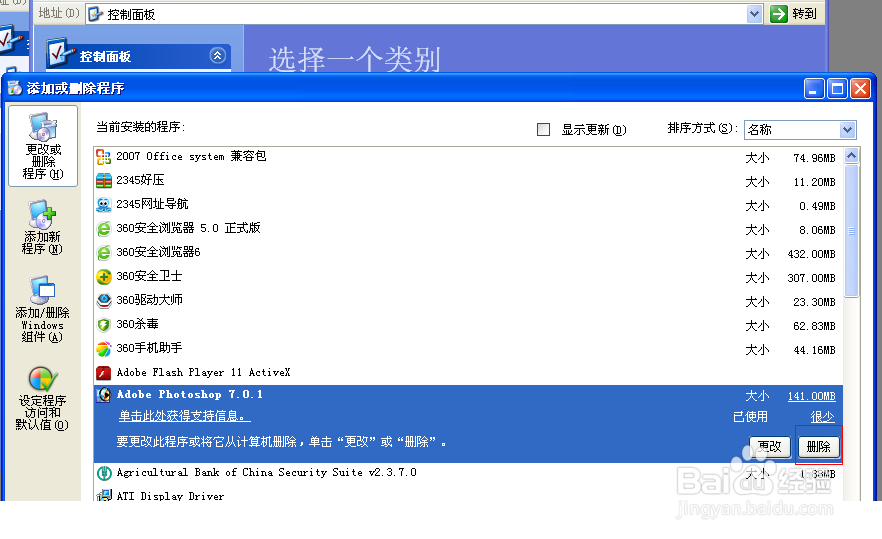
Task: Select Adobe Flash Player 11 ActiveX entry
Action: tap(468, 373)
